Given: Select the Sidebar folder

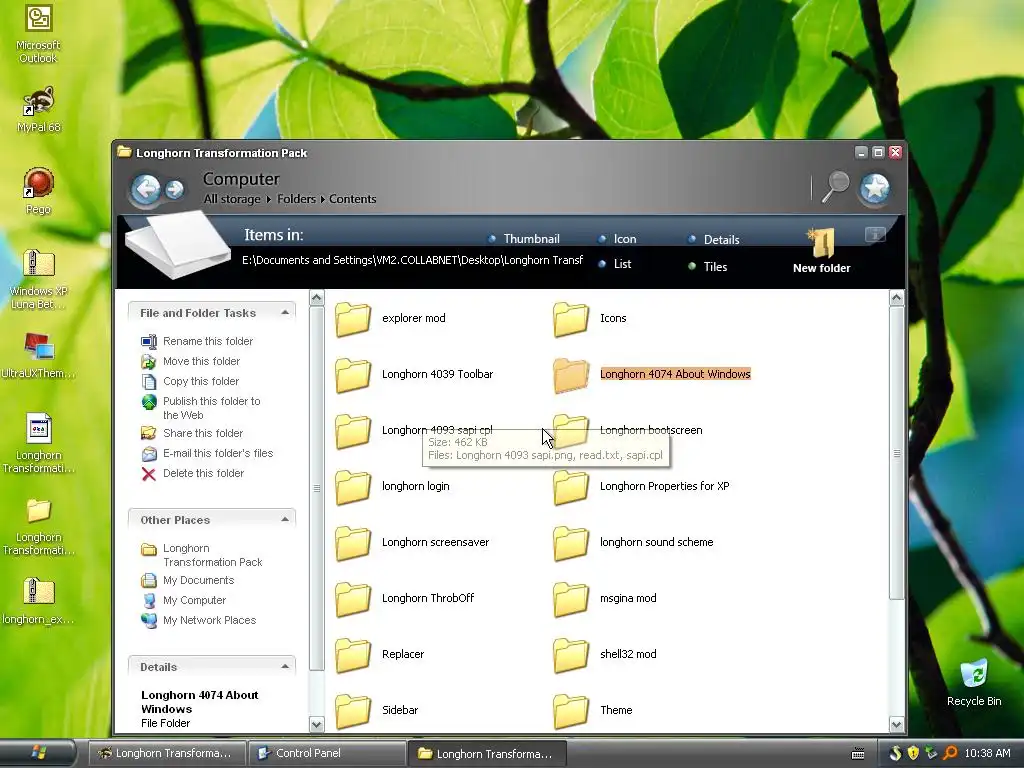Looking at the screenshot, I should [377, 711].
